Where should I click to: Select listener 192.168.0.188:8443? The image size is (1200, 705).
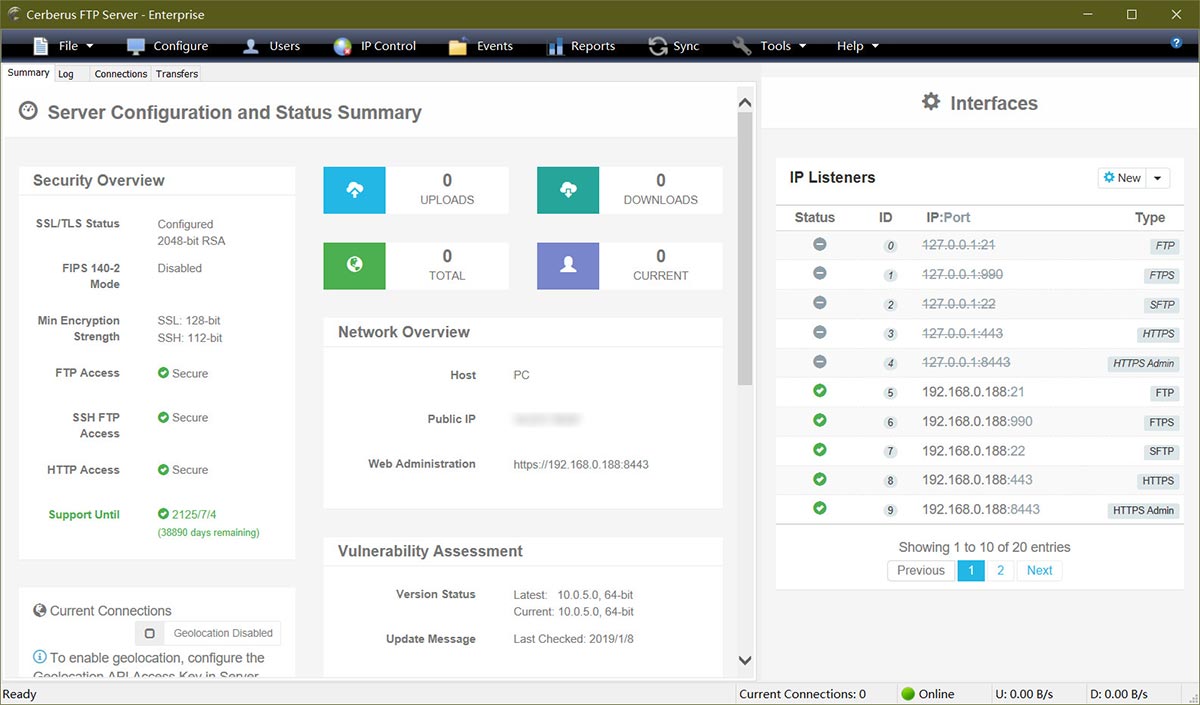pyautogui.click(x=980, y=510)
